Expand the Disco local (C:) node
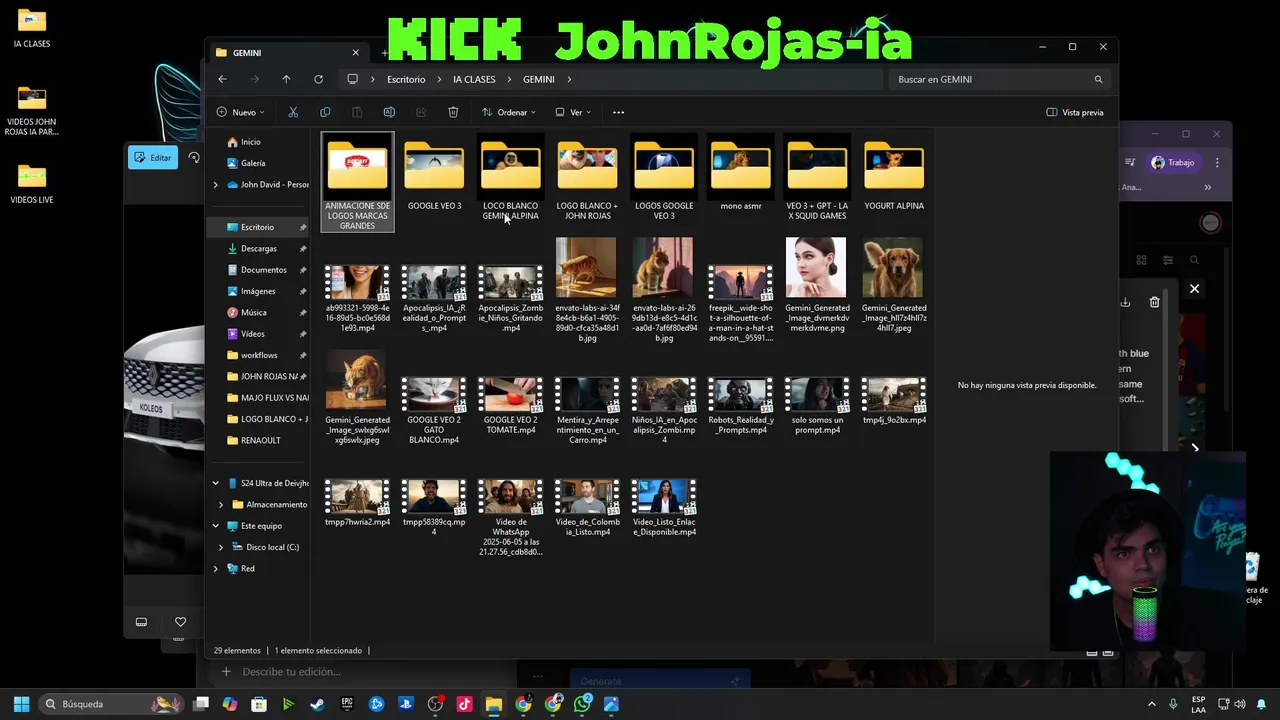Screen dimensions: 1280x720 coord(221,547)
